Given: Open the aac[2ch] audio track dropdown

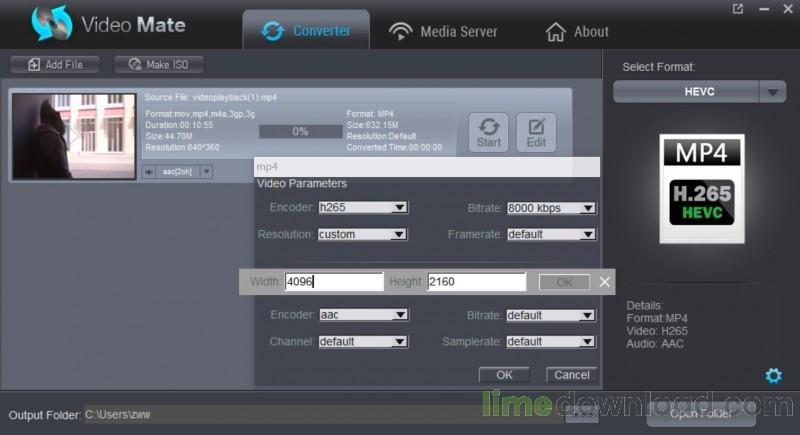Looking at the screenshot, I should [x=207, y=171].
